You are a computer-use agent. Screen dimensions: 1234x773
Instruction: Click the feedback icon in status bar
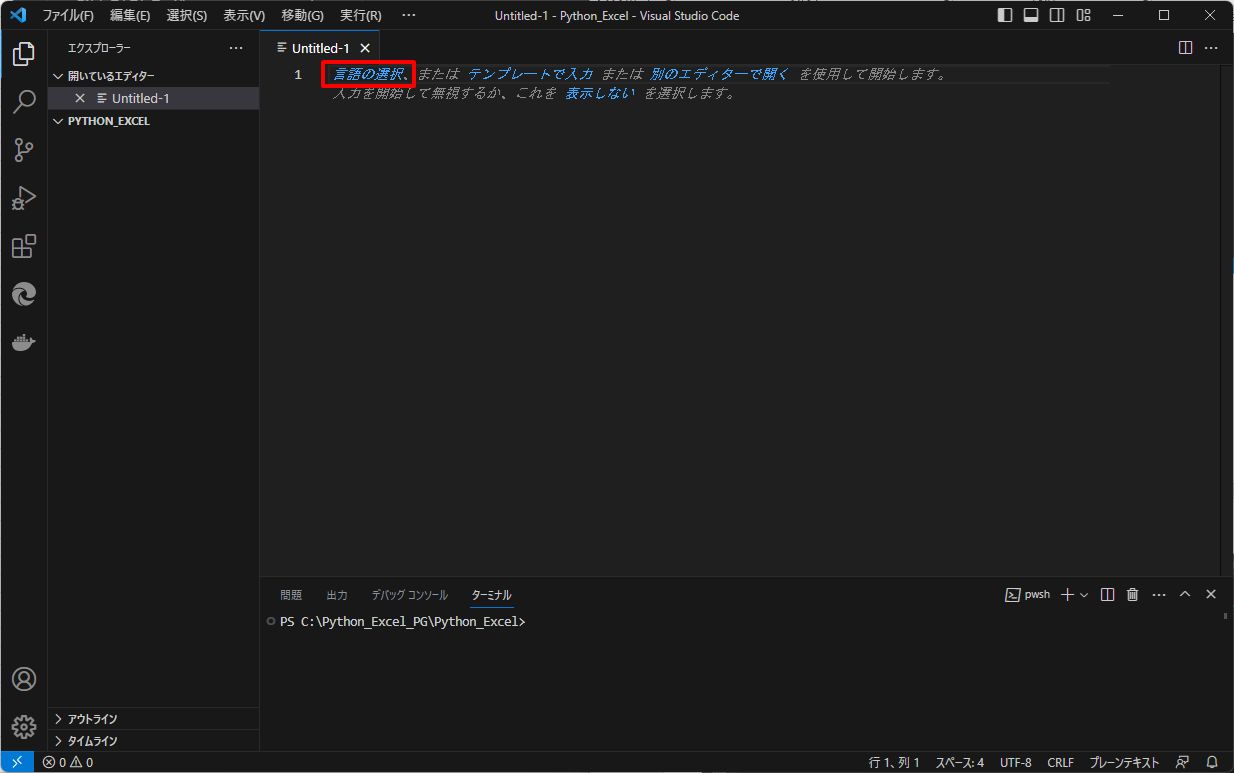pos(1183,762)
